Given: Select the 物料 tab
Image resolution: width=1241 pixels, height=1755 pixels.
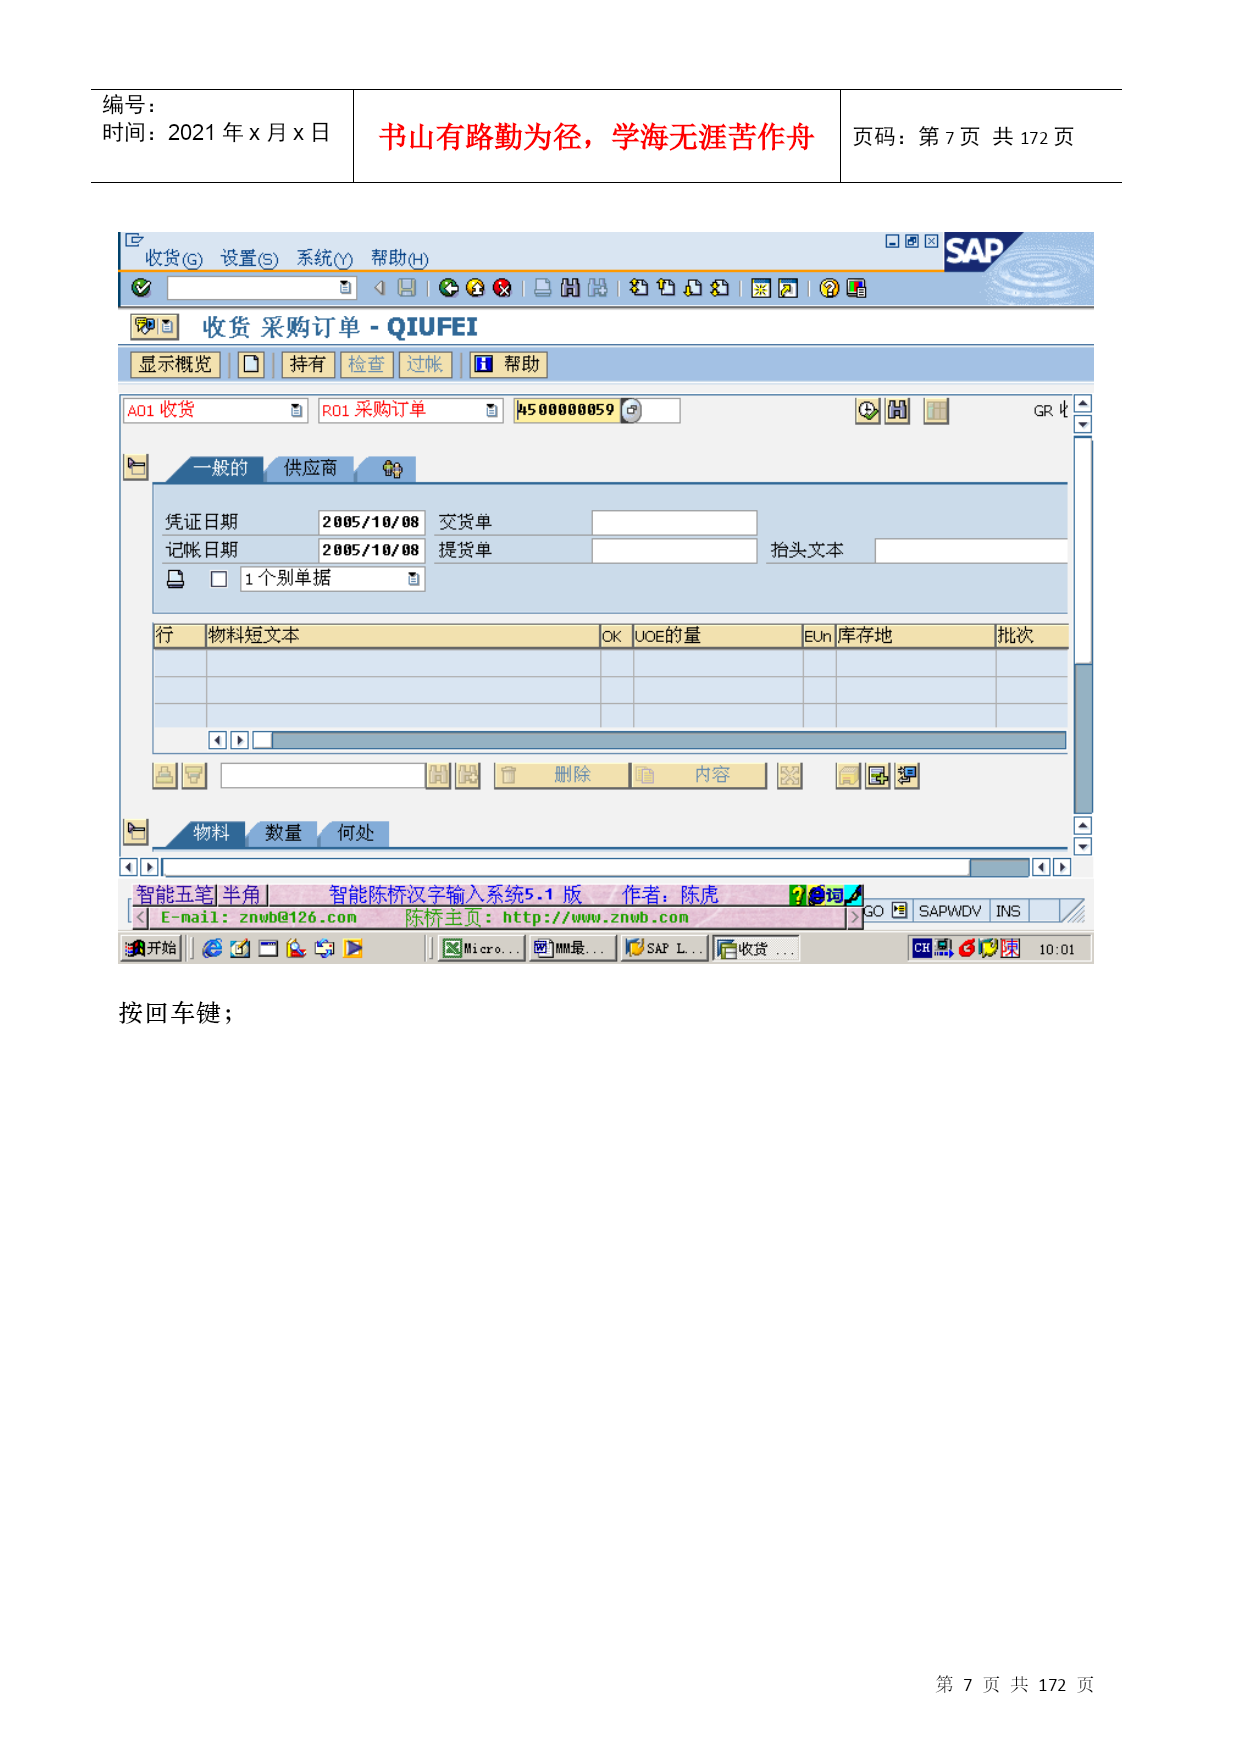Looking at the screenshot, I should (211, 833).
